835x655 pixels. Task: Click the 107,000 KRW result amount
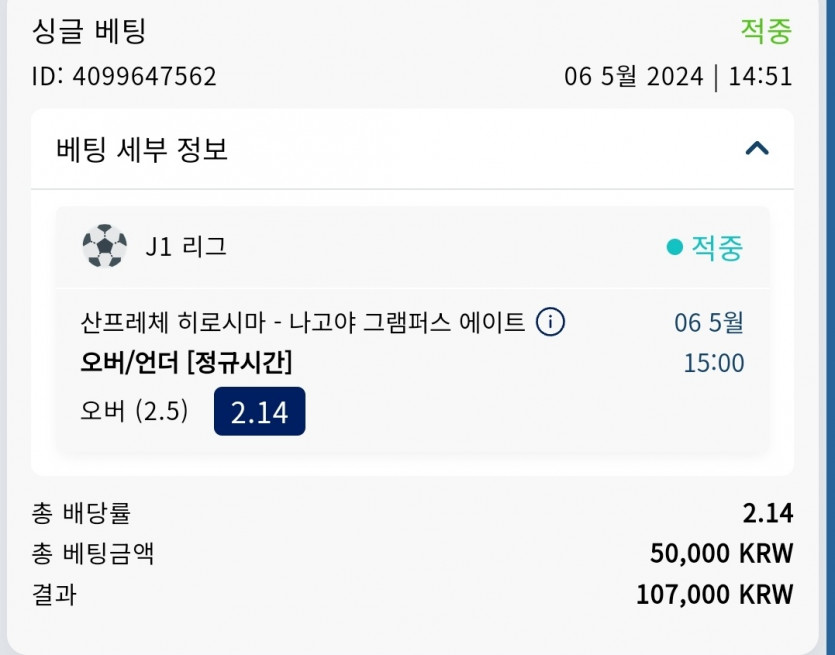[x=715, y=594]
